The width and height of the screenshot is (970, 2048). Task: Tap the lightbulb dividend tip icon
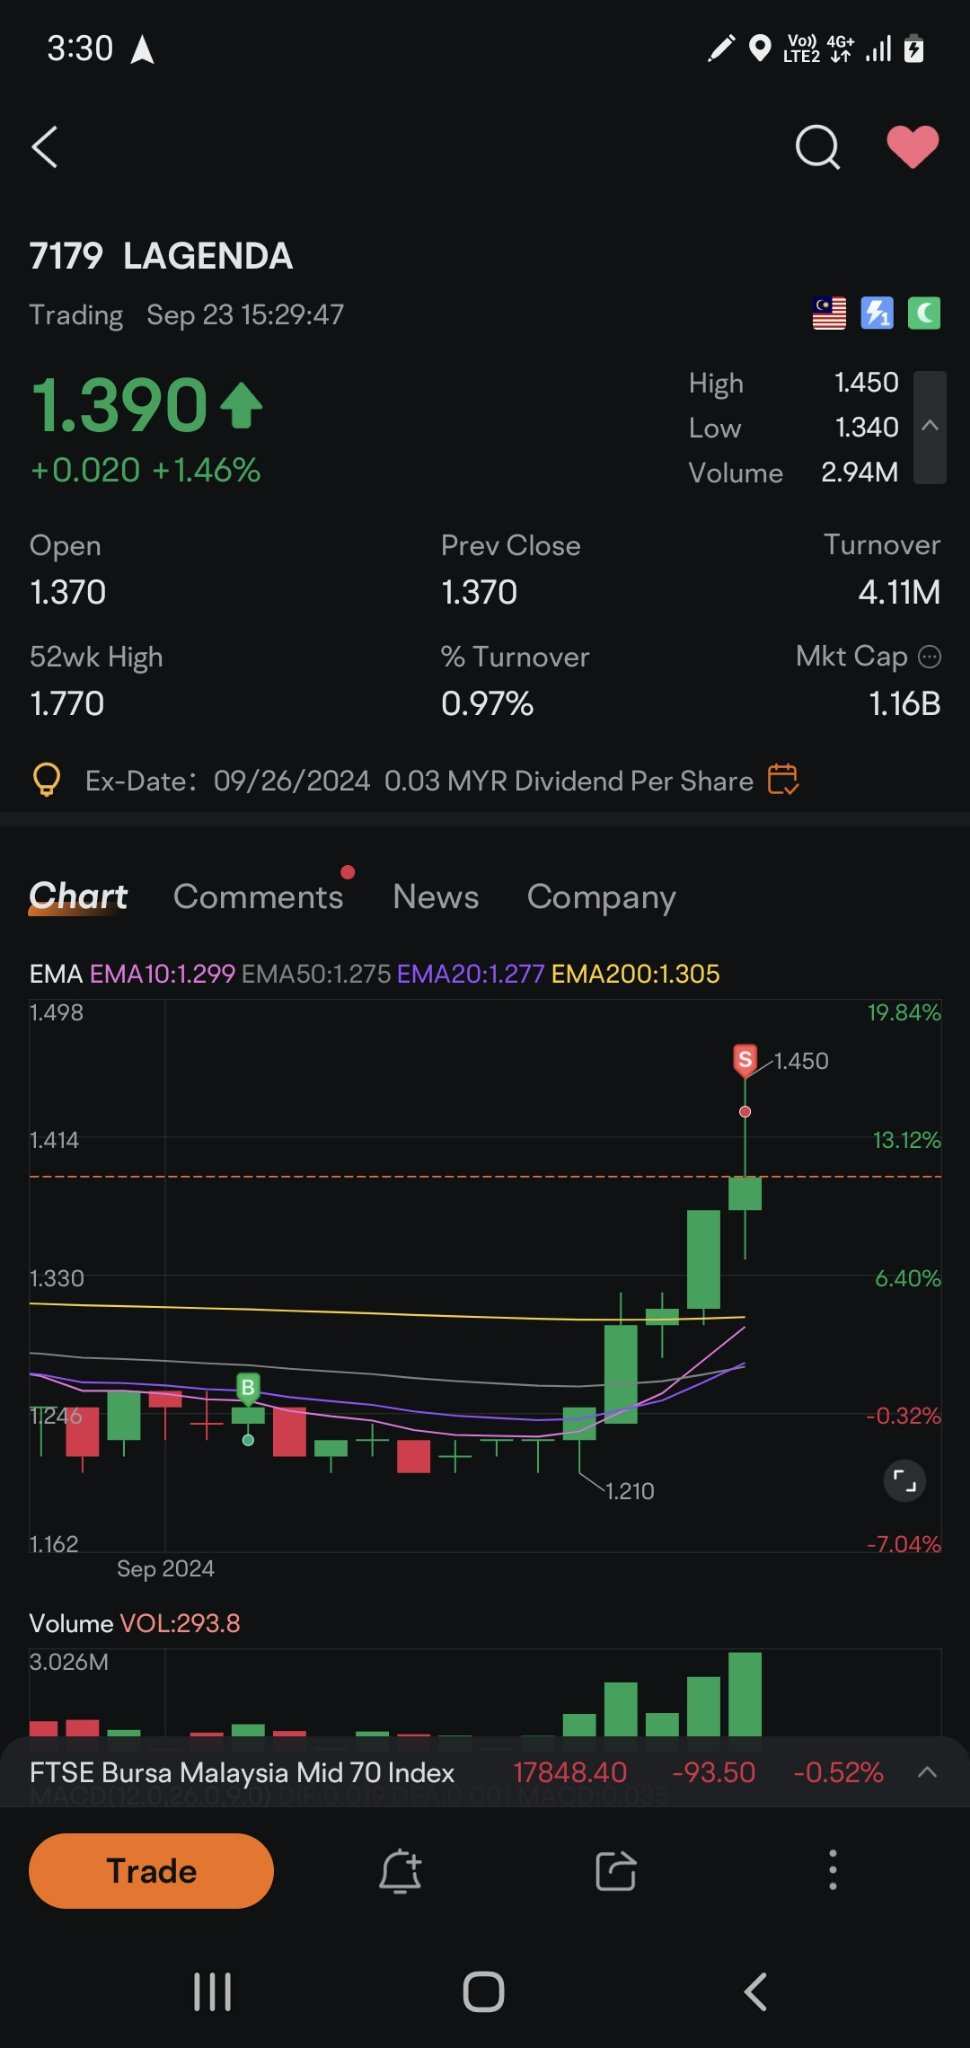47,780
